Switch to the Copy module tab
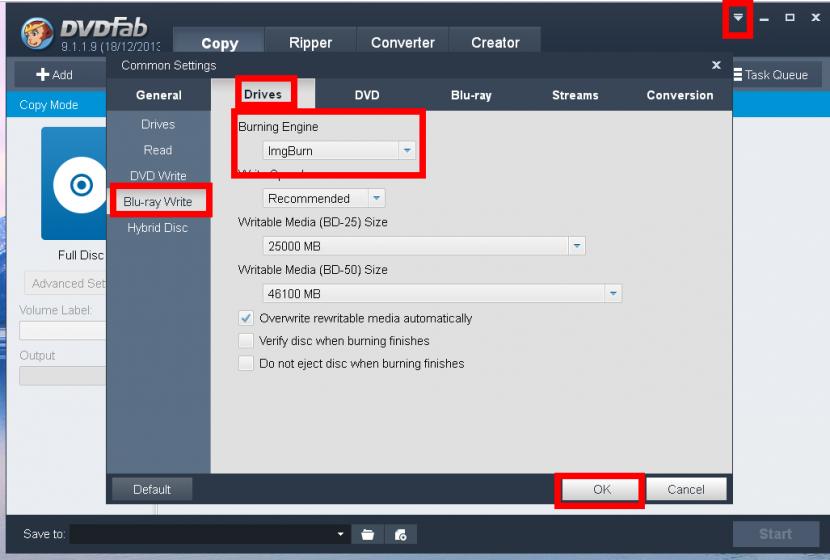830x560 pixels. (219, 42)
